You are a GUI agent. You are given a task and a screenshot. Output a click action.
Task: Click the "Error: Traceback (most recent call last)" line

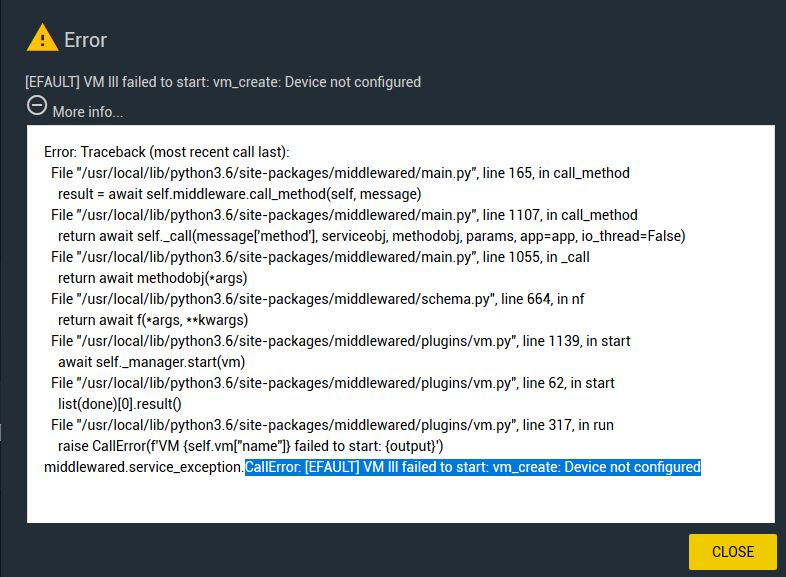coord(166,152)
